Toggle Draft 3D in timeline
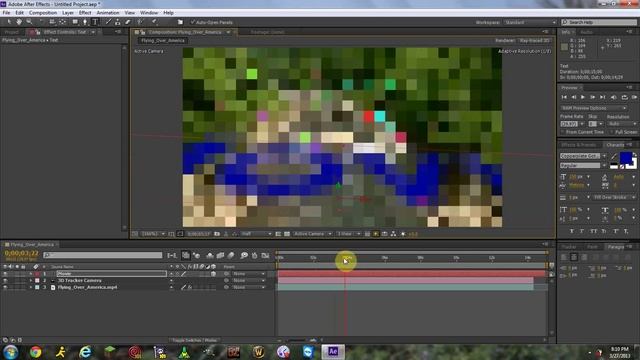The height and width of the screenshot is (360, 640). [197, 256]
